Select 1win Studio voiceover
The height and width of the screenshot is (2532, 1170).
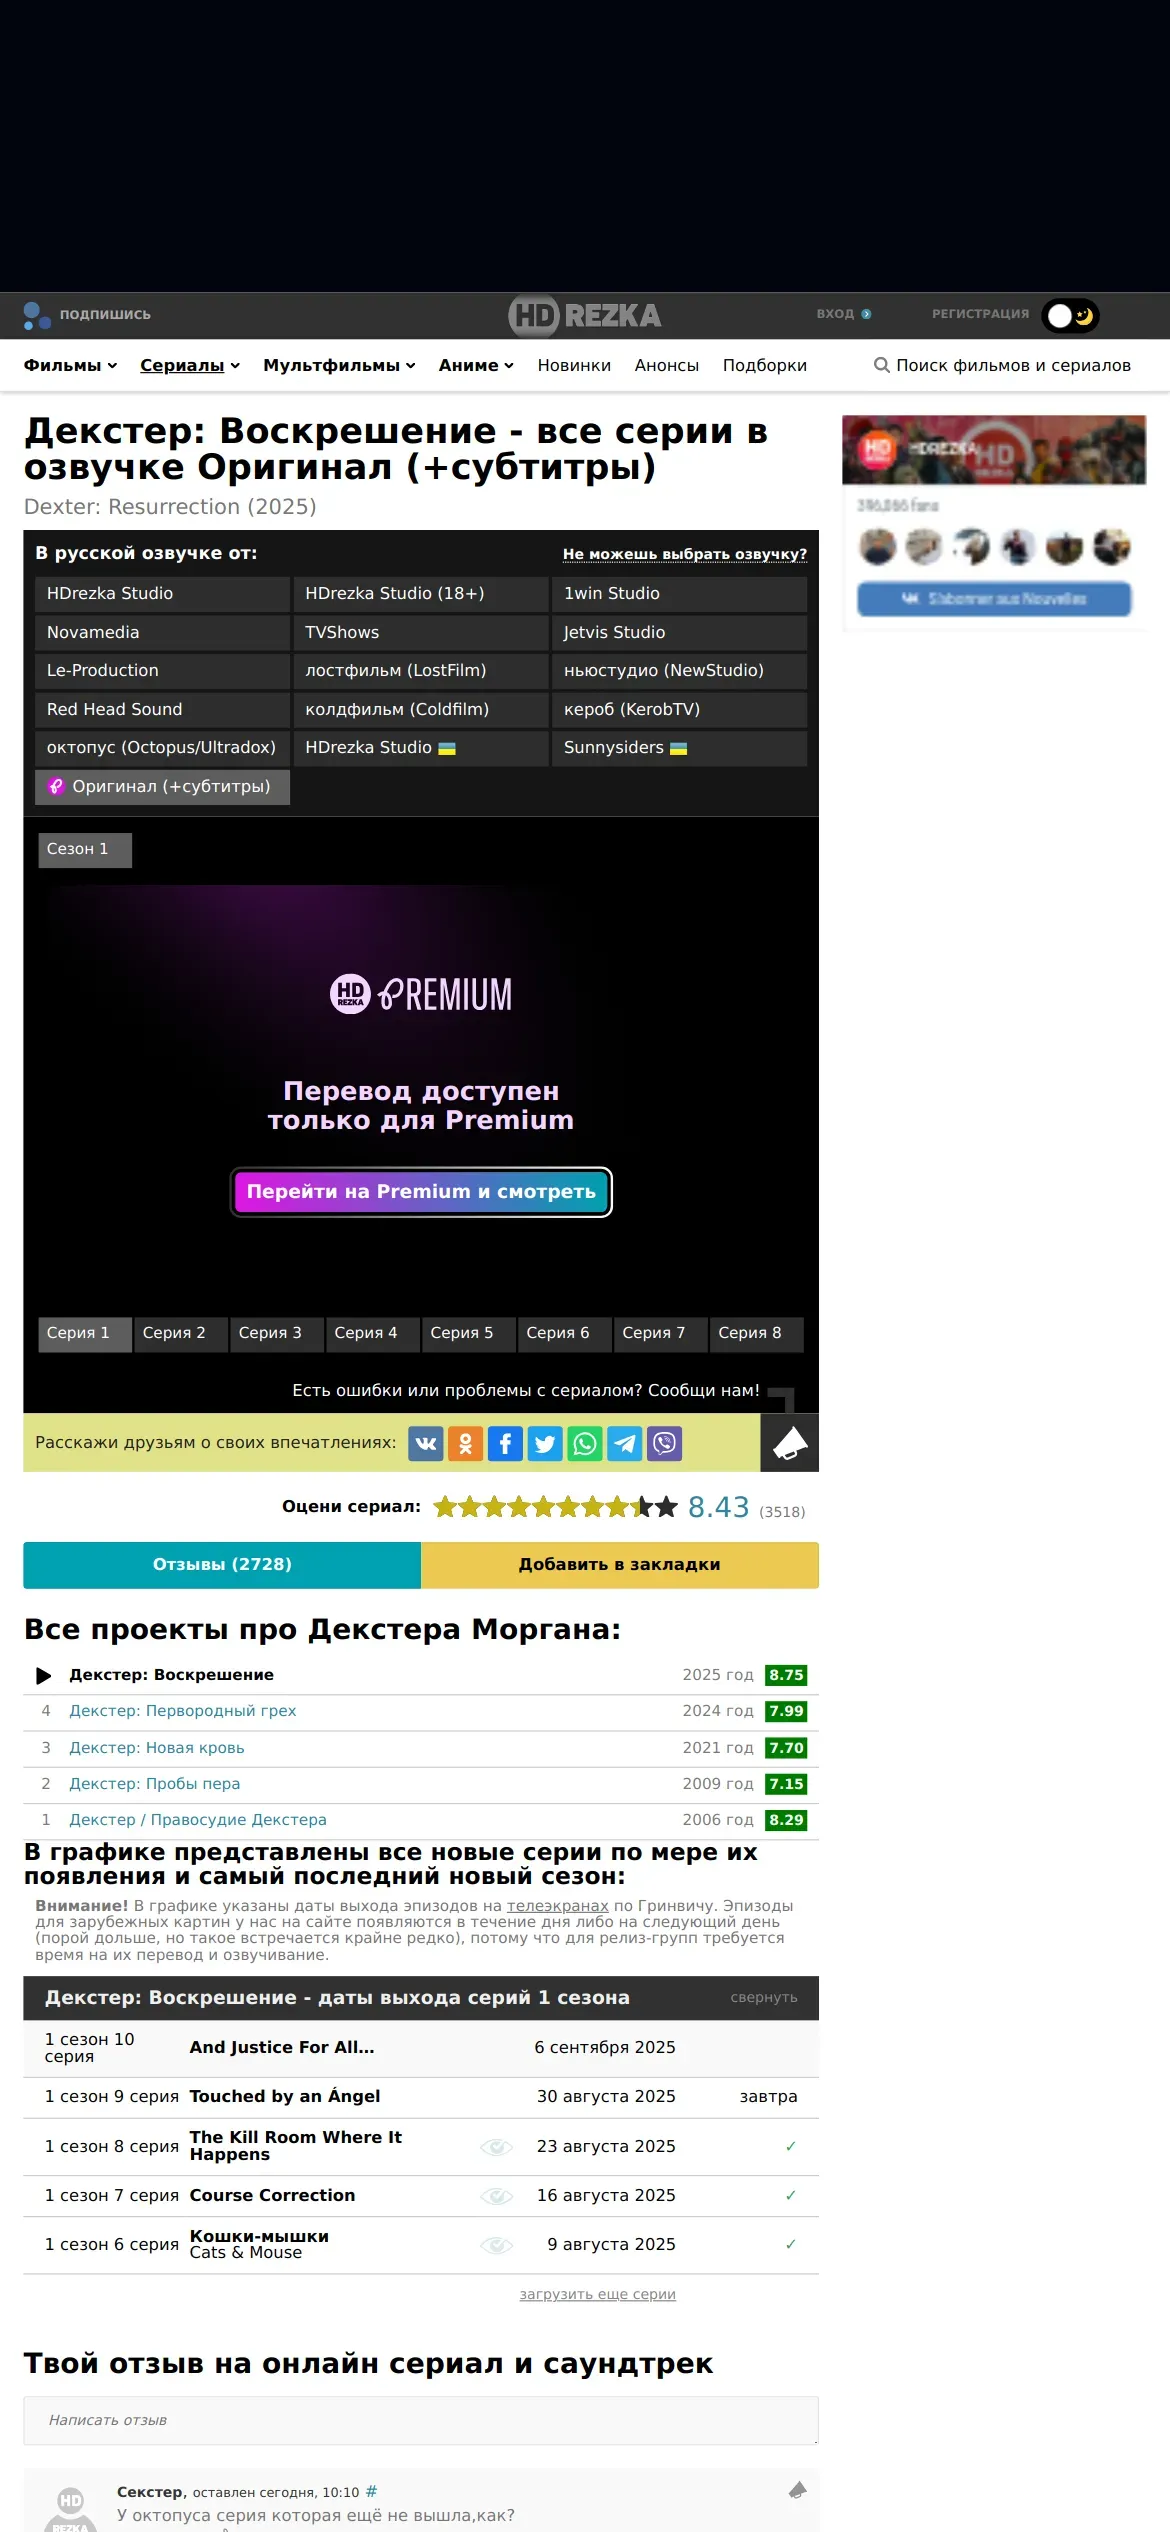(679, 594)
